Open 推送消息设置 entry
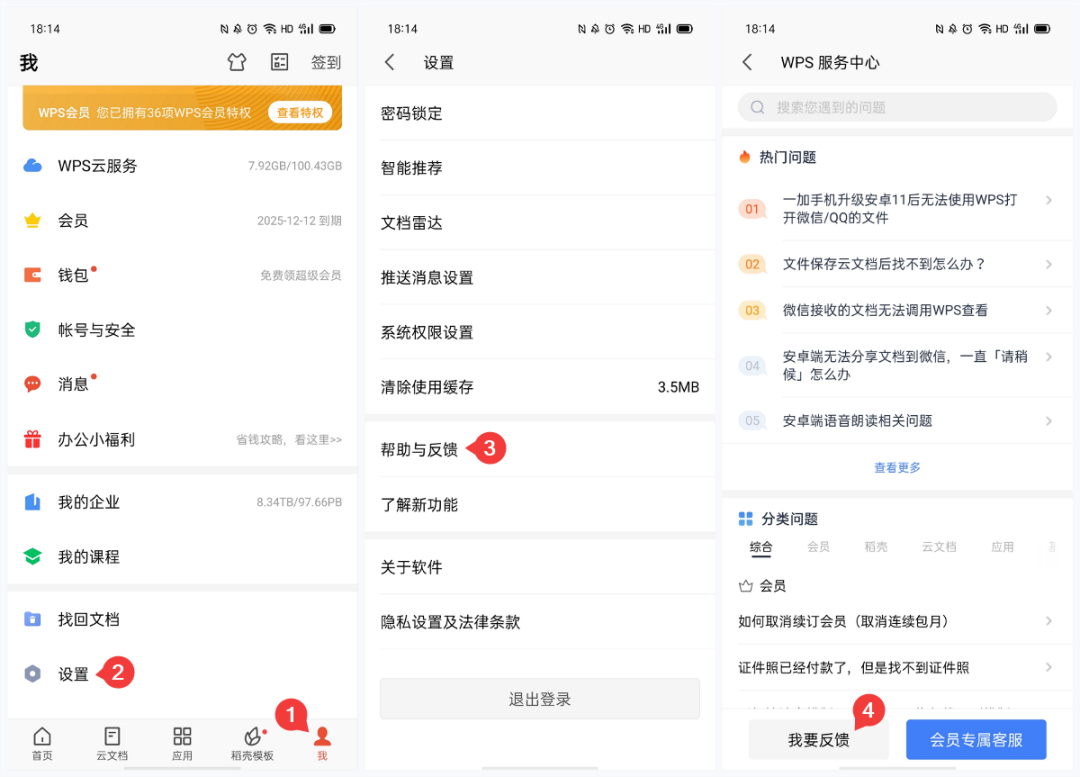This screenshot has height=777, width=1080. 540,278
